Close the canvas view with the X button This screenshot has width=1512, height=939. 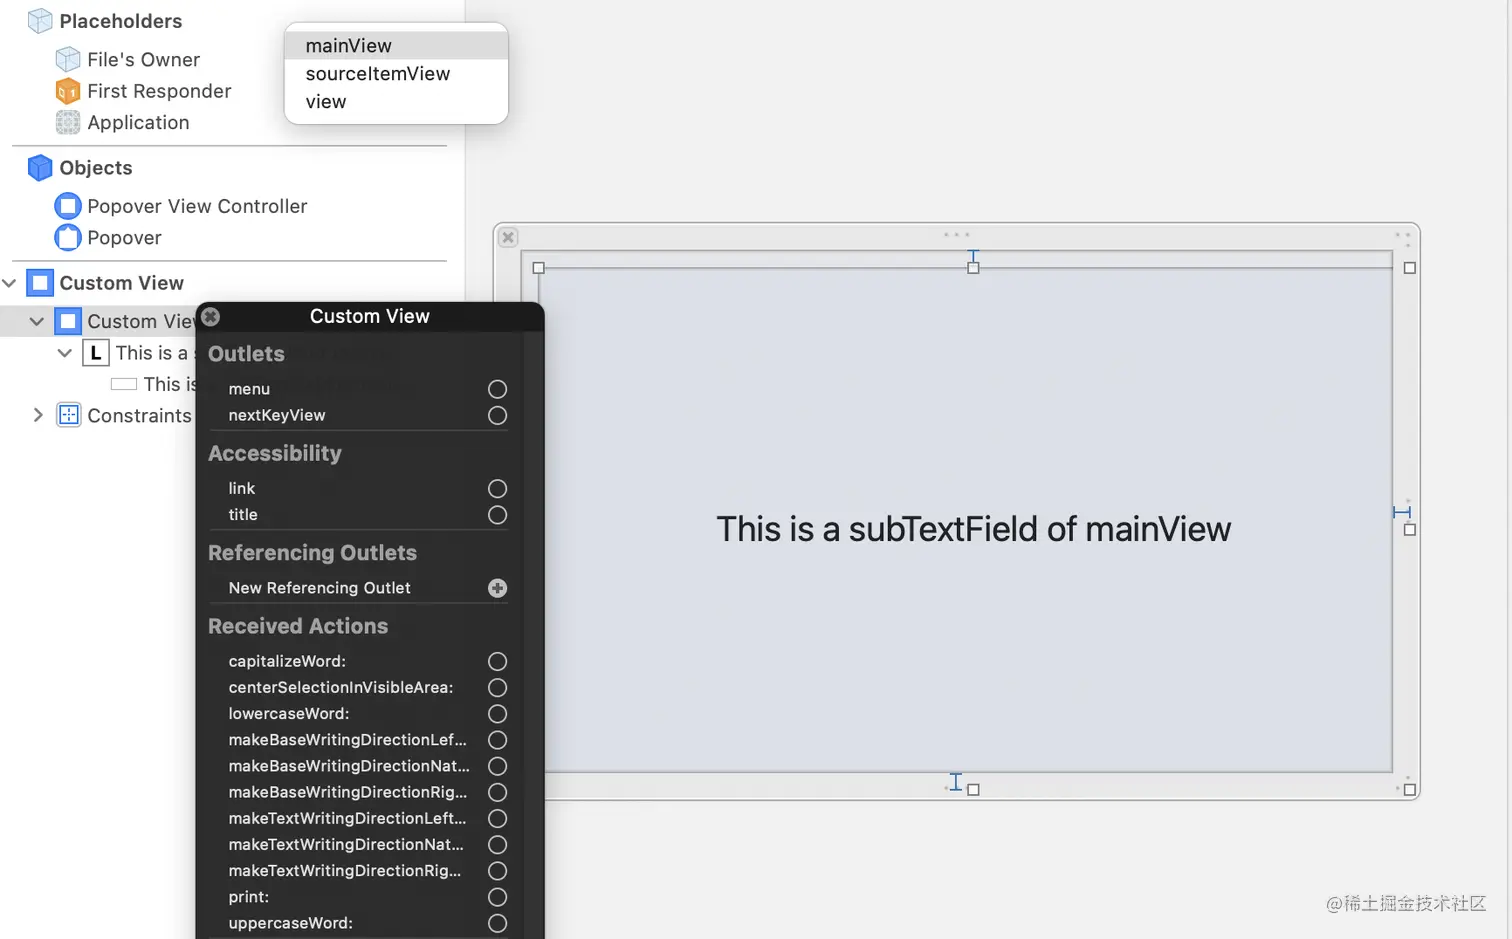click(508, 237)
